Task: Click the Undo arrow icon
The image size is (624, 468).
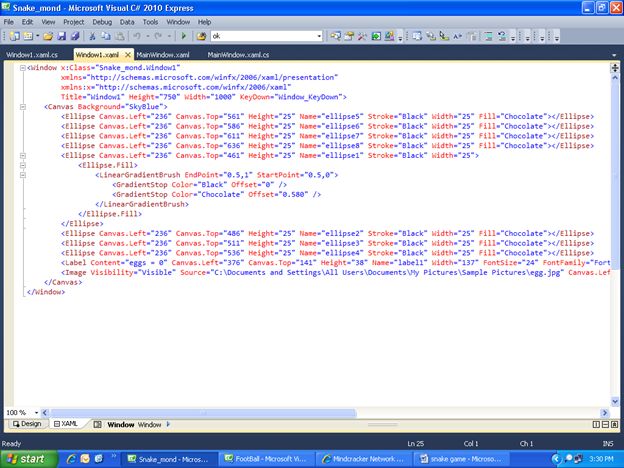Action: [137, 36]
